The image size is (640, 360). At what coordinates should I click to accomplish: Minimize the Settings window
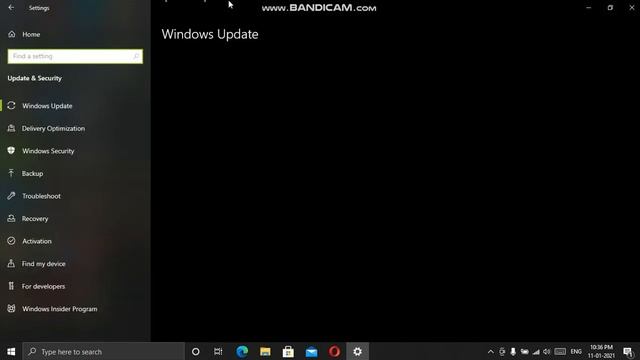(x=589, y=8)
